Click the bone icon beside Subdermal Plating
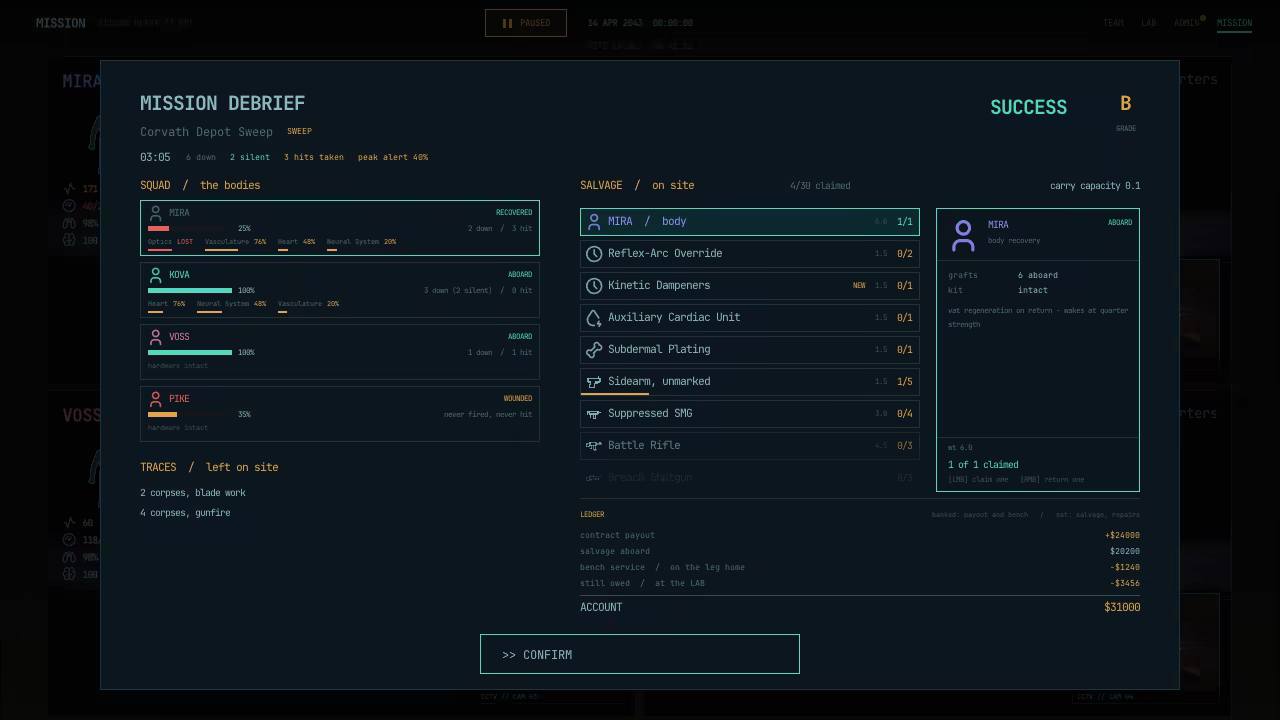1280x720 pixels. (594, 350)
